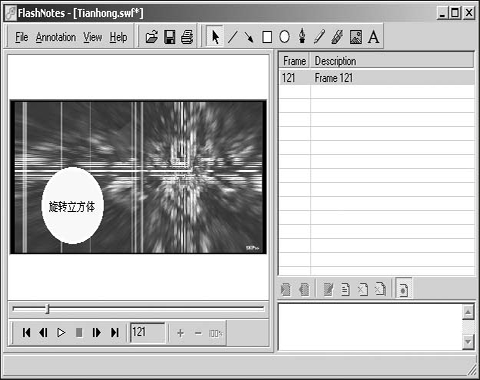Click the timeline slider handle

click(x=47, y=309)
